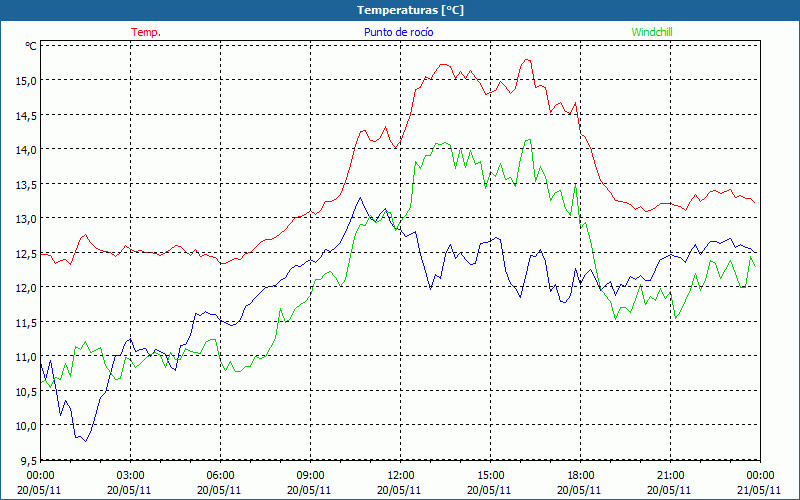This screenshot has width=800, height=500.
Task: Select the blue 'Punto de rocío' legend label
Action: click(x=398, y=32)
